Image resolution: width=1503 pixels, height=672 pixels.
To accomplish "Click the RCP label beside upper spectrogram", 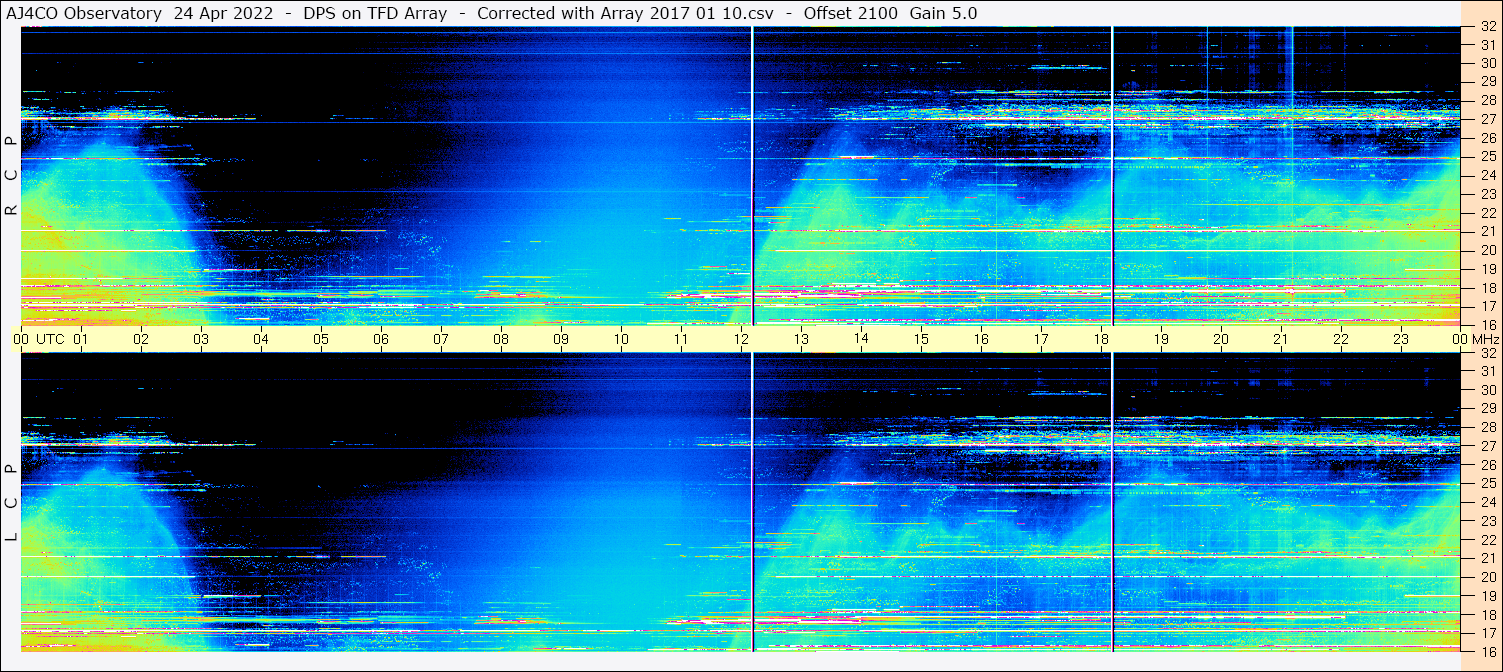I will [x=11, y=177].
